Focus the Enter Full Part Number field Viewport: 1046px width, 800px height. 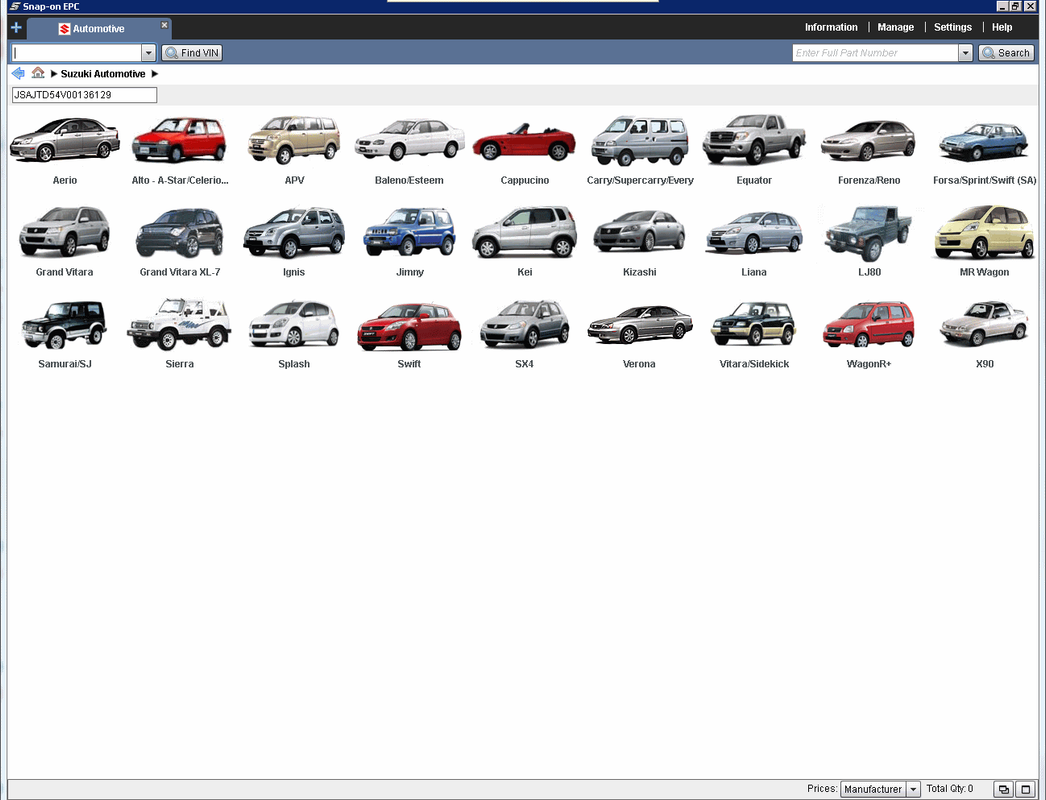coord(875,53)
